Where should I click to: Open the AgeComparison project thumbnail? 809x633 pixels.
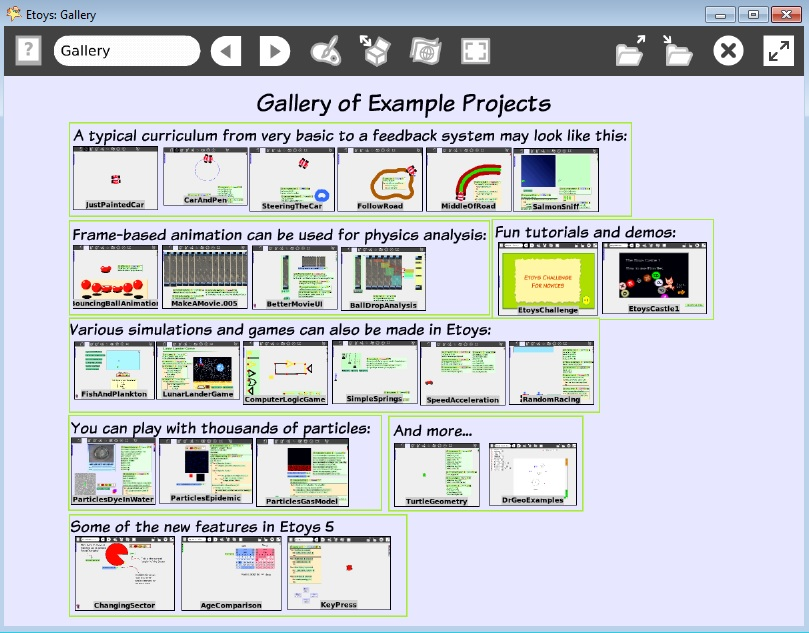(231, 574)
